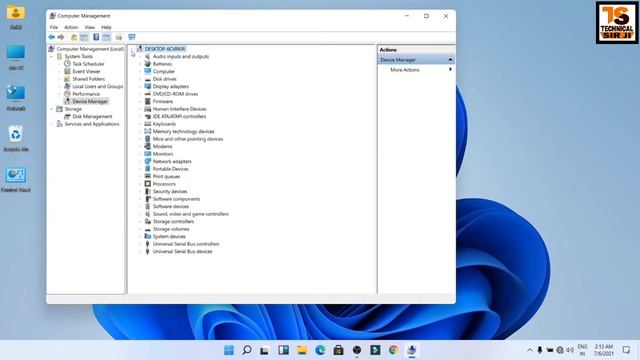
Task: Expand the Human Interface Devices node
Action: coord(140,109)
